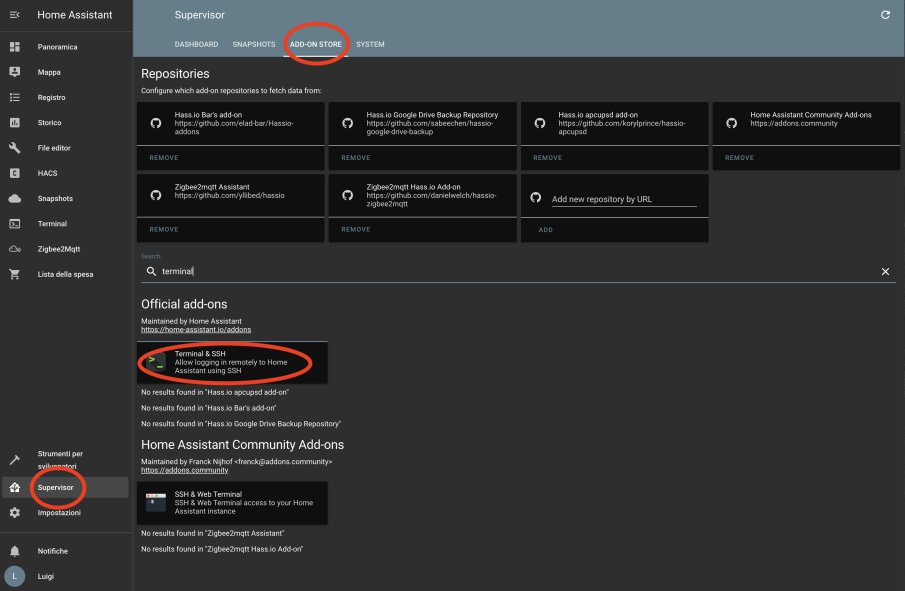
Task: Click the Official add-ons heading
Action: coord(184,304)
